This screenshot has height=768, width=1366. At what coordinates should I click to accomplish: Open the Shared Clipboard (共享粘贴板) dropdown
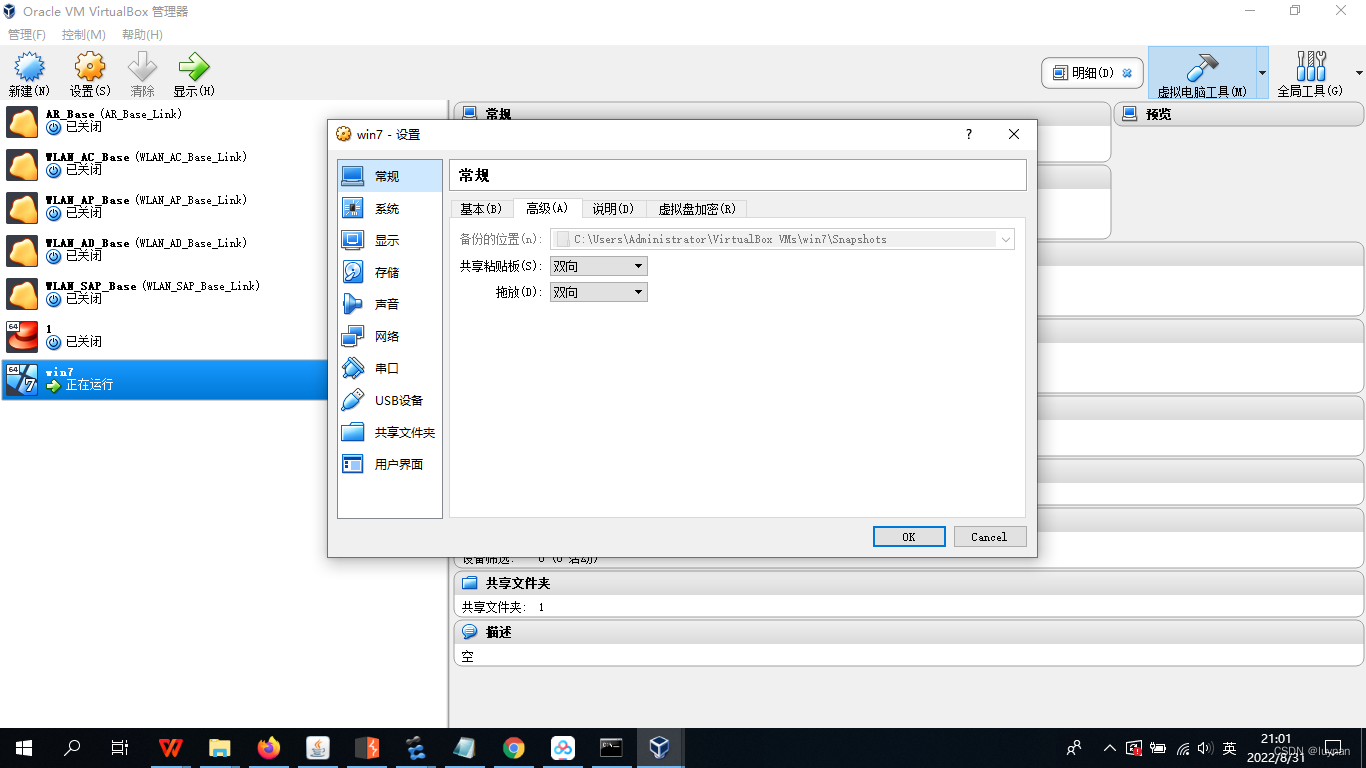coord(599,266)
